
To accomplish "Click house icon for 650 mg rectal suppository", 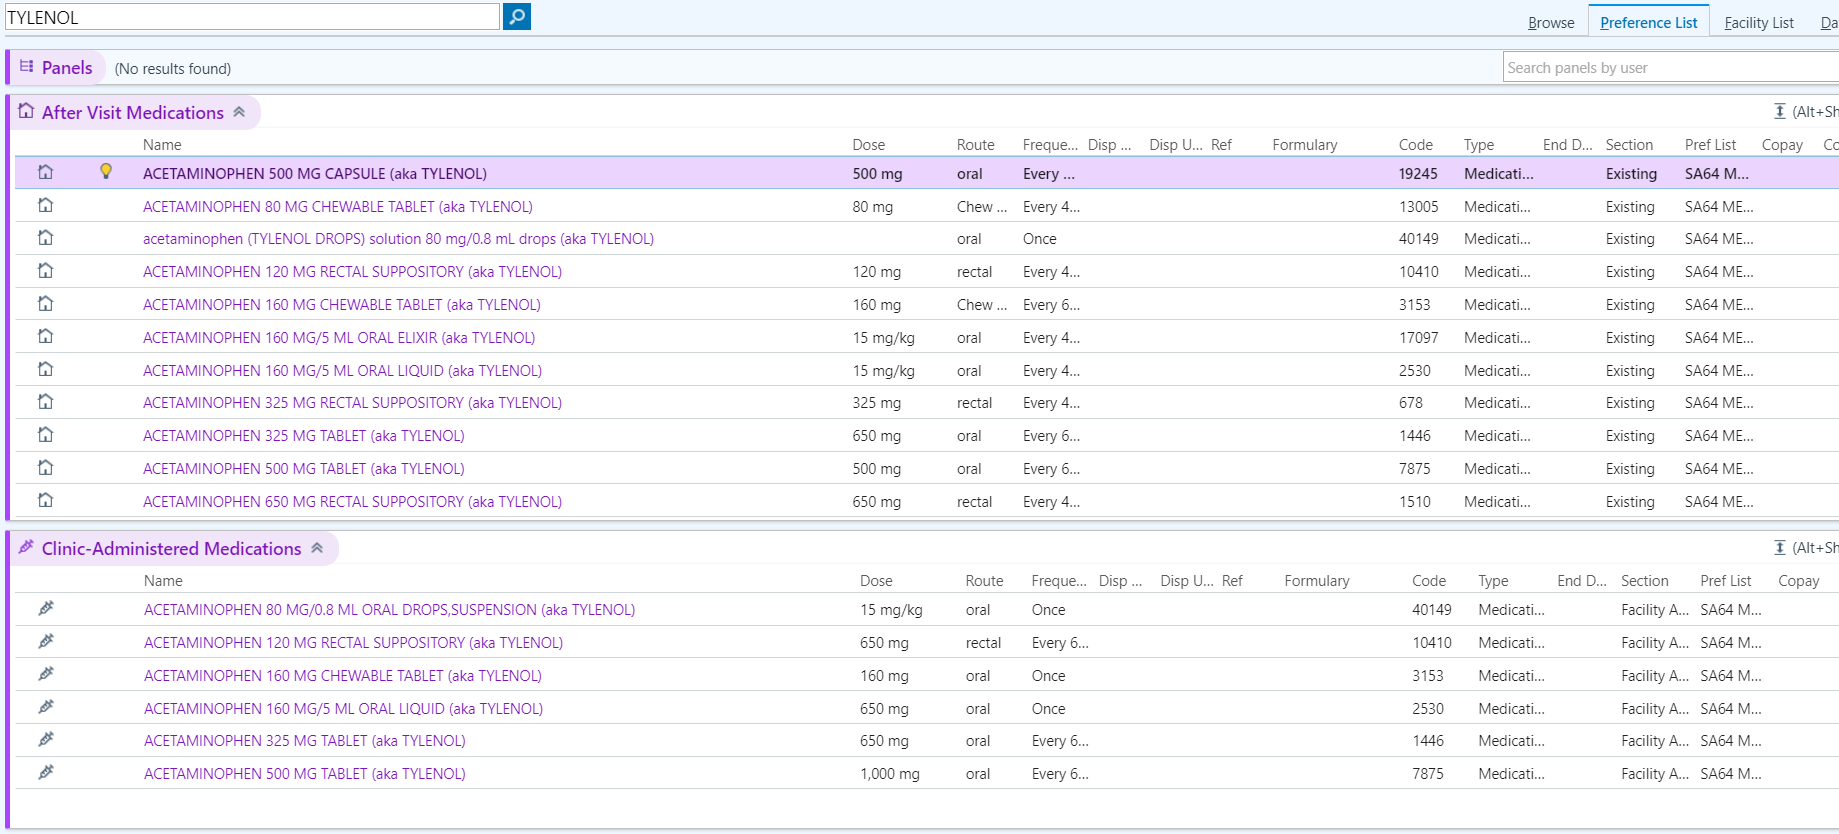I will [45, 501].
